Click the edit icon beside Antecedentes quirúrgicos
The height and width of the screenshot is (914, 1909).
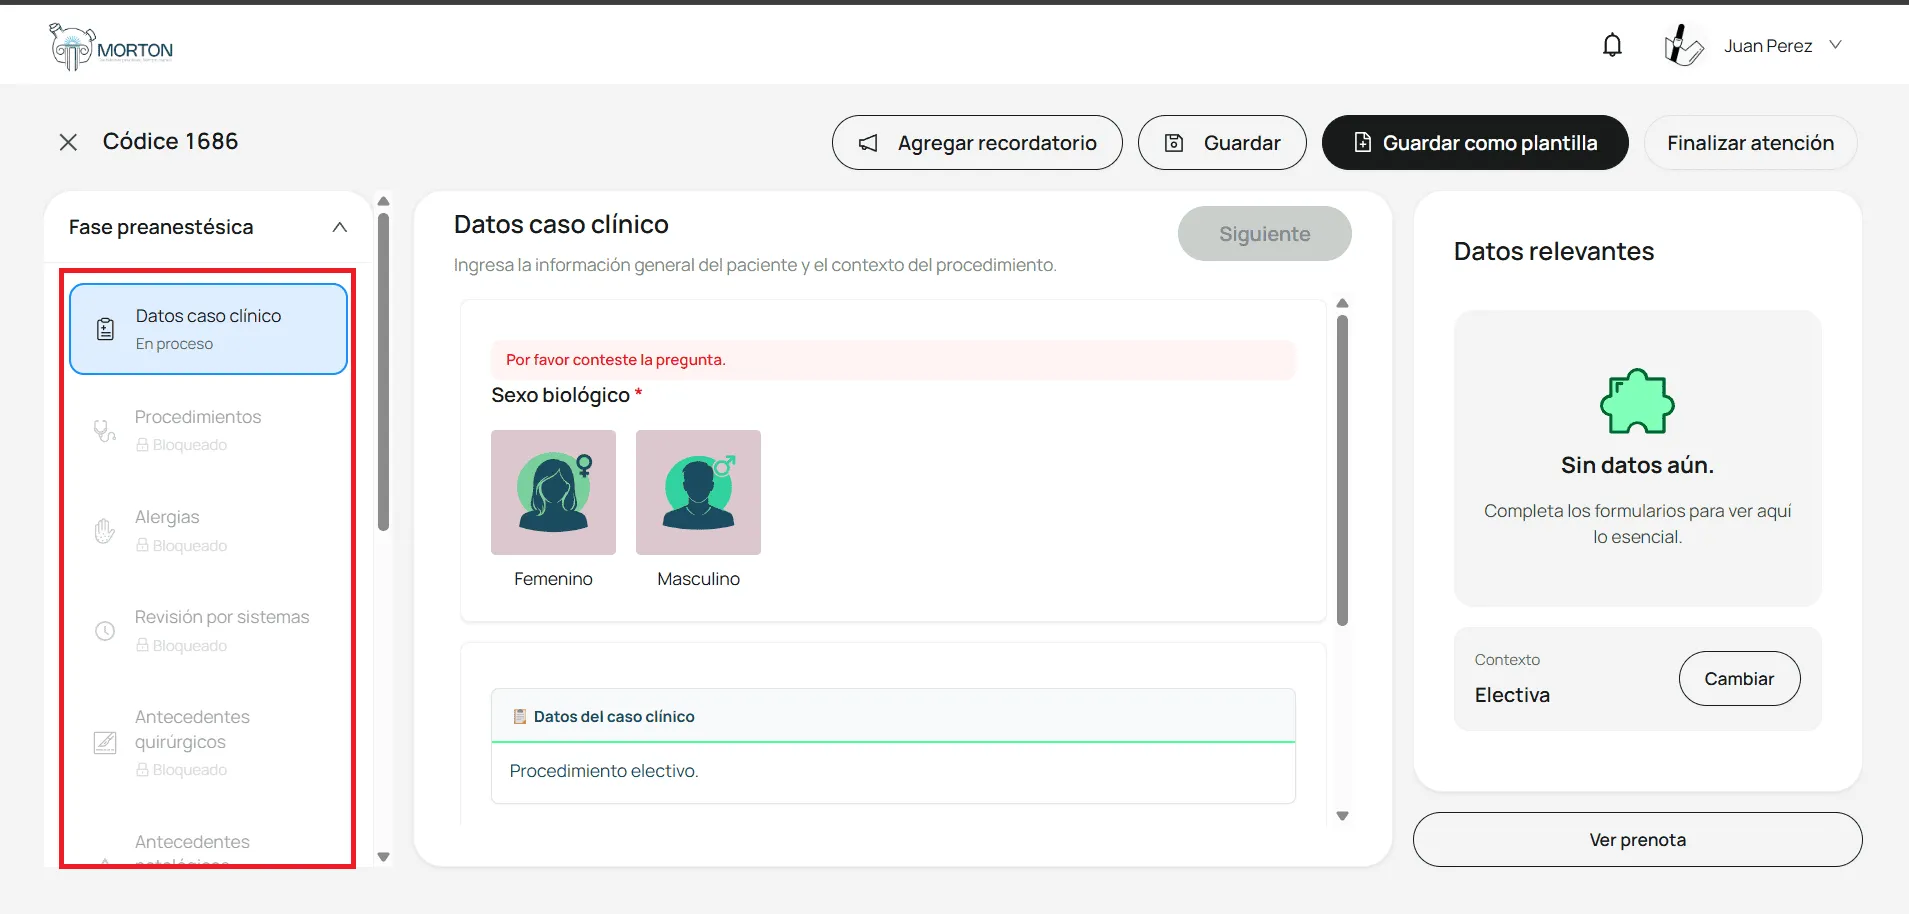[105, 742]
